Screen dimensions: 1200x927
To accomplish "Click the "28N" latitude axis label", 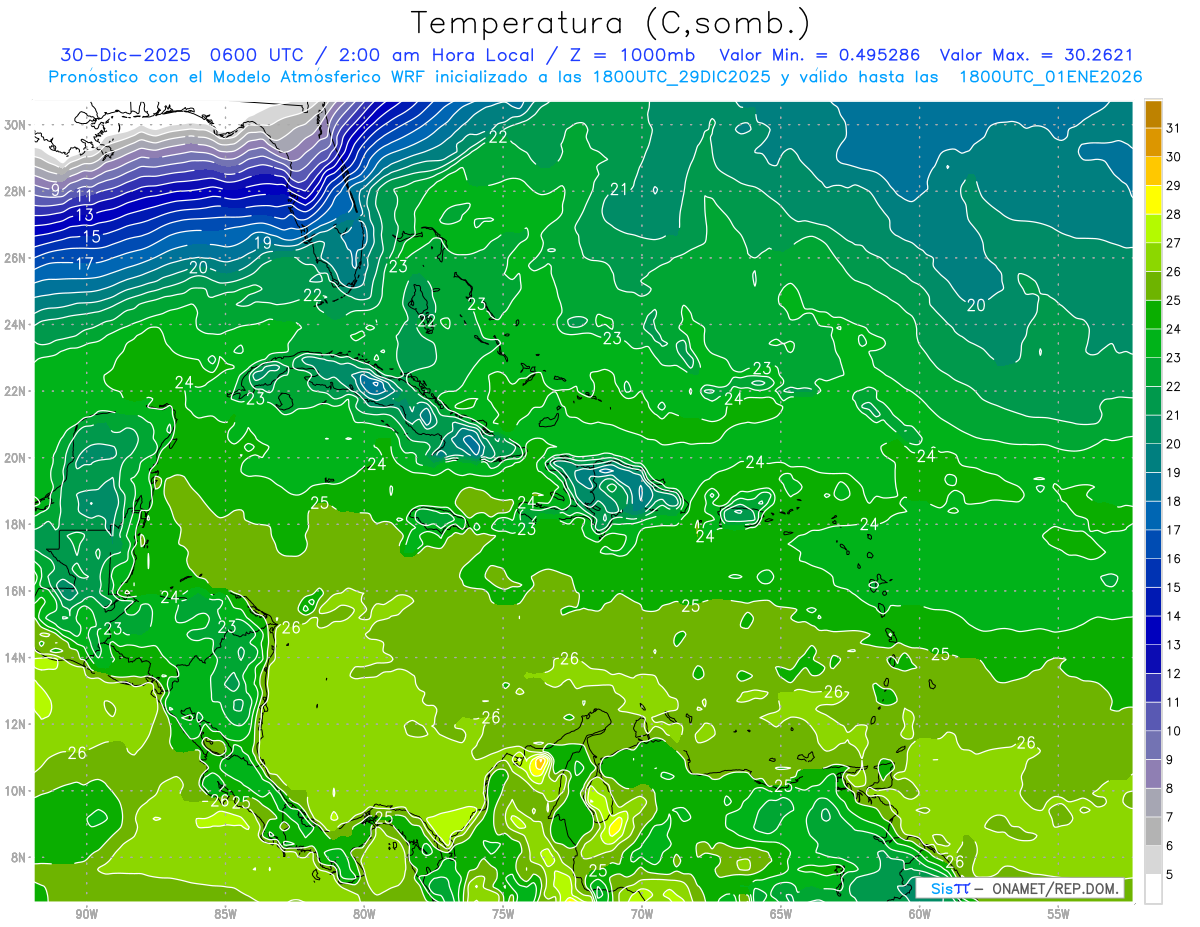I will [x=17, y=191].
